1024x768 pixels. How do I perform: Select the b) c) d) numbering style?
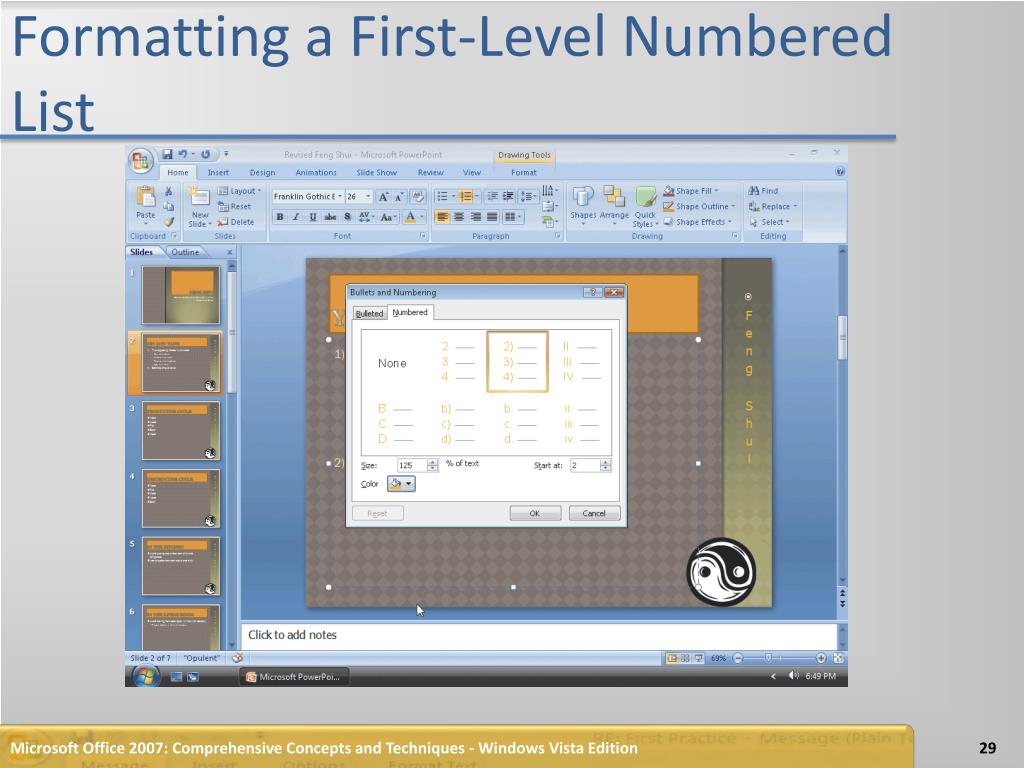point(457,424)
